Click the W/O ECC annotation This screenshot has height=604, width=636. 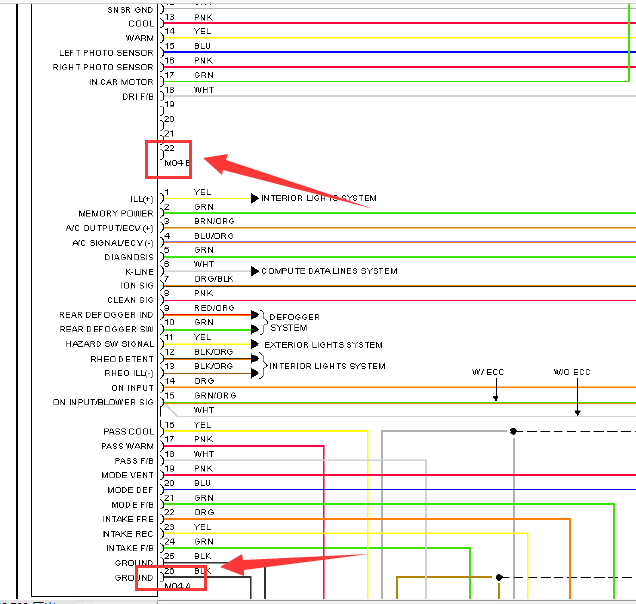572,372
